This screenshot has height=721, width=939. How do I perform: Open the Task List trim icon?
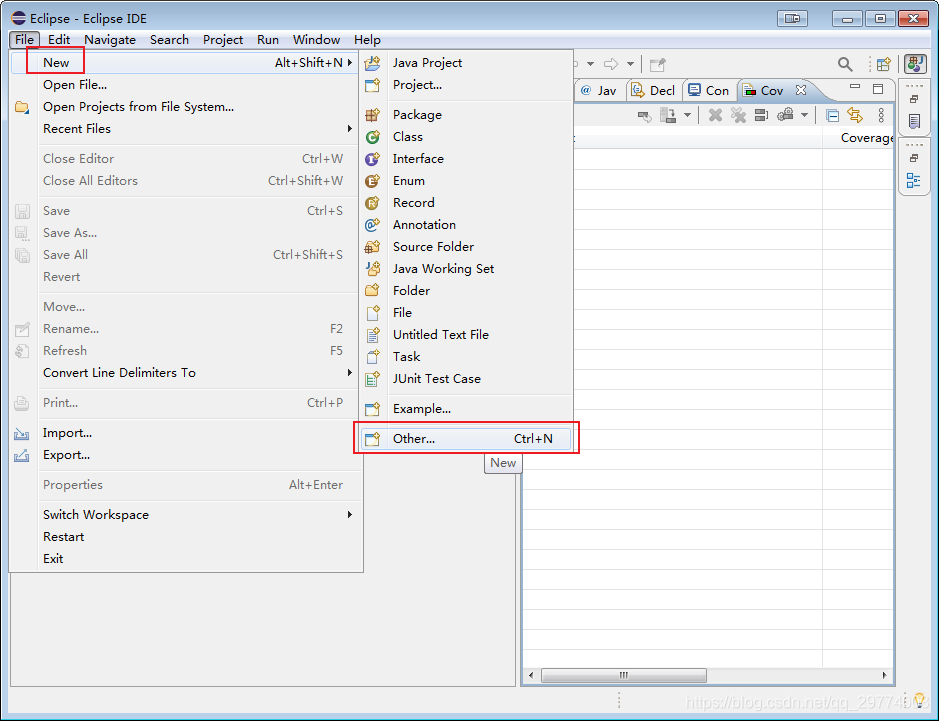914,122
